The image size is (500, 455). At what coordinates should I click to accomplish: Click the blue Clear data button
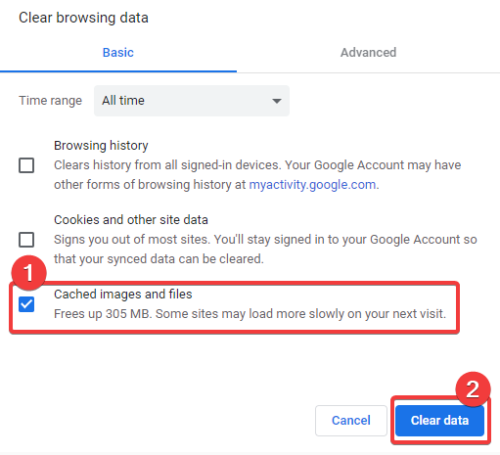click(x=440, y=420)
